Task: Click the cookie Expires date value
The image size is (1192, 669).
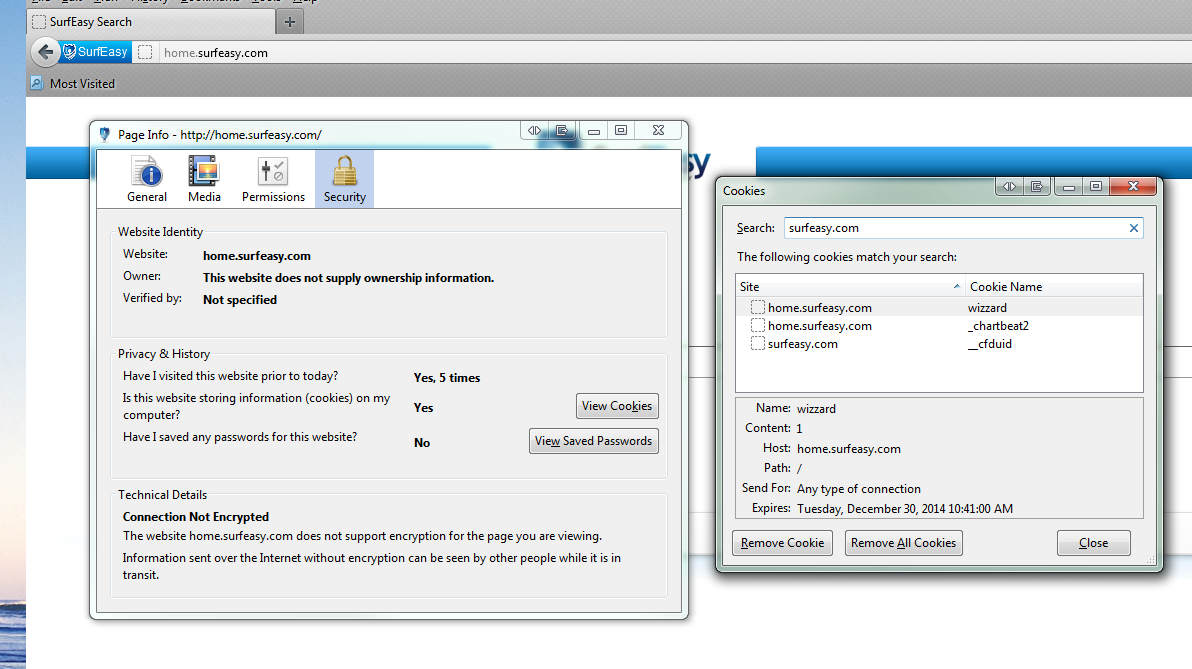Action: tap(905, 509)
